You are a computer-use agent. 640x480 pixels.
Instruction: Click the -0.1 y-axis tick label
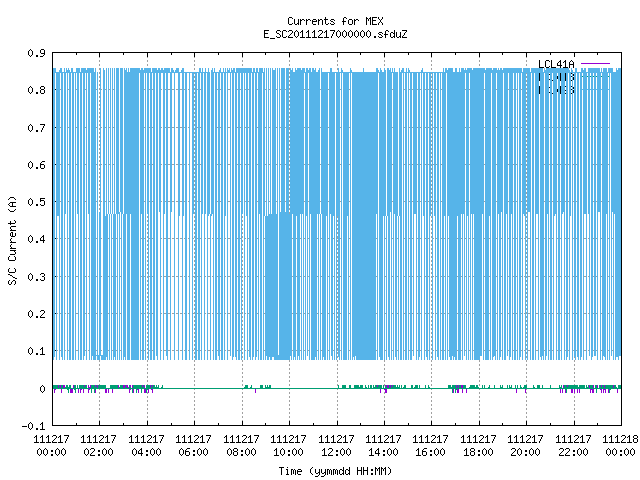[33, 426]
